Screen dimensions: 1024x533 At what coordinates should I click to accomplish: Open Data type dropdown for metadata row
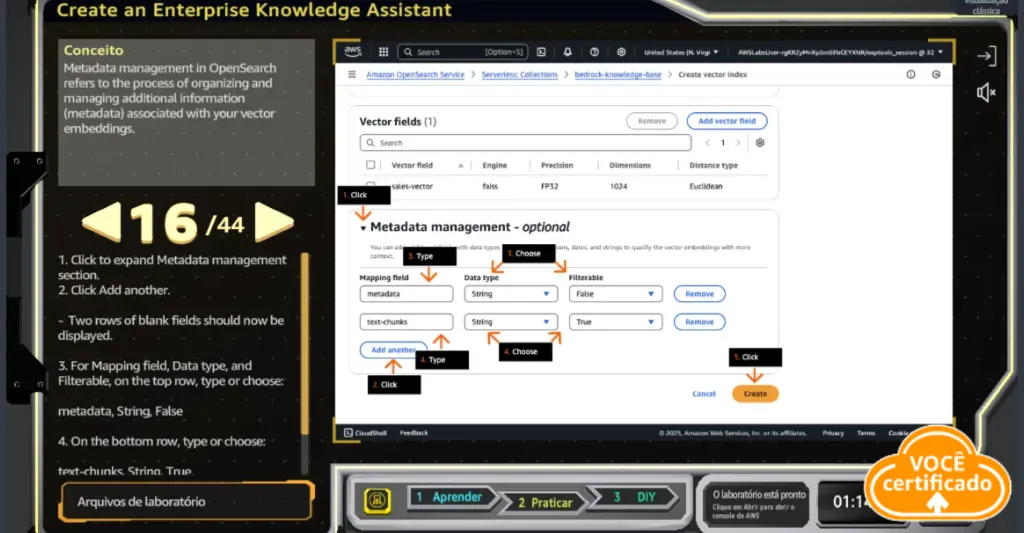point(511,294)
